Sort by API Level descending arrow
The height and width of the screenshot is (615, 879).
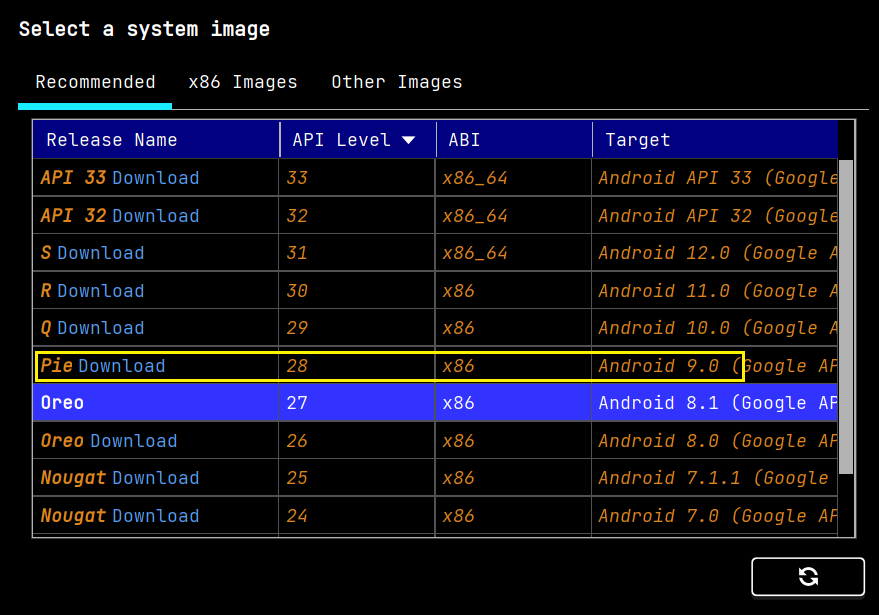point(409,140)
